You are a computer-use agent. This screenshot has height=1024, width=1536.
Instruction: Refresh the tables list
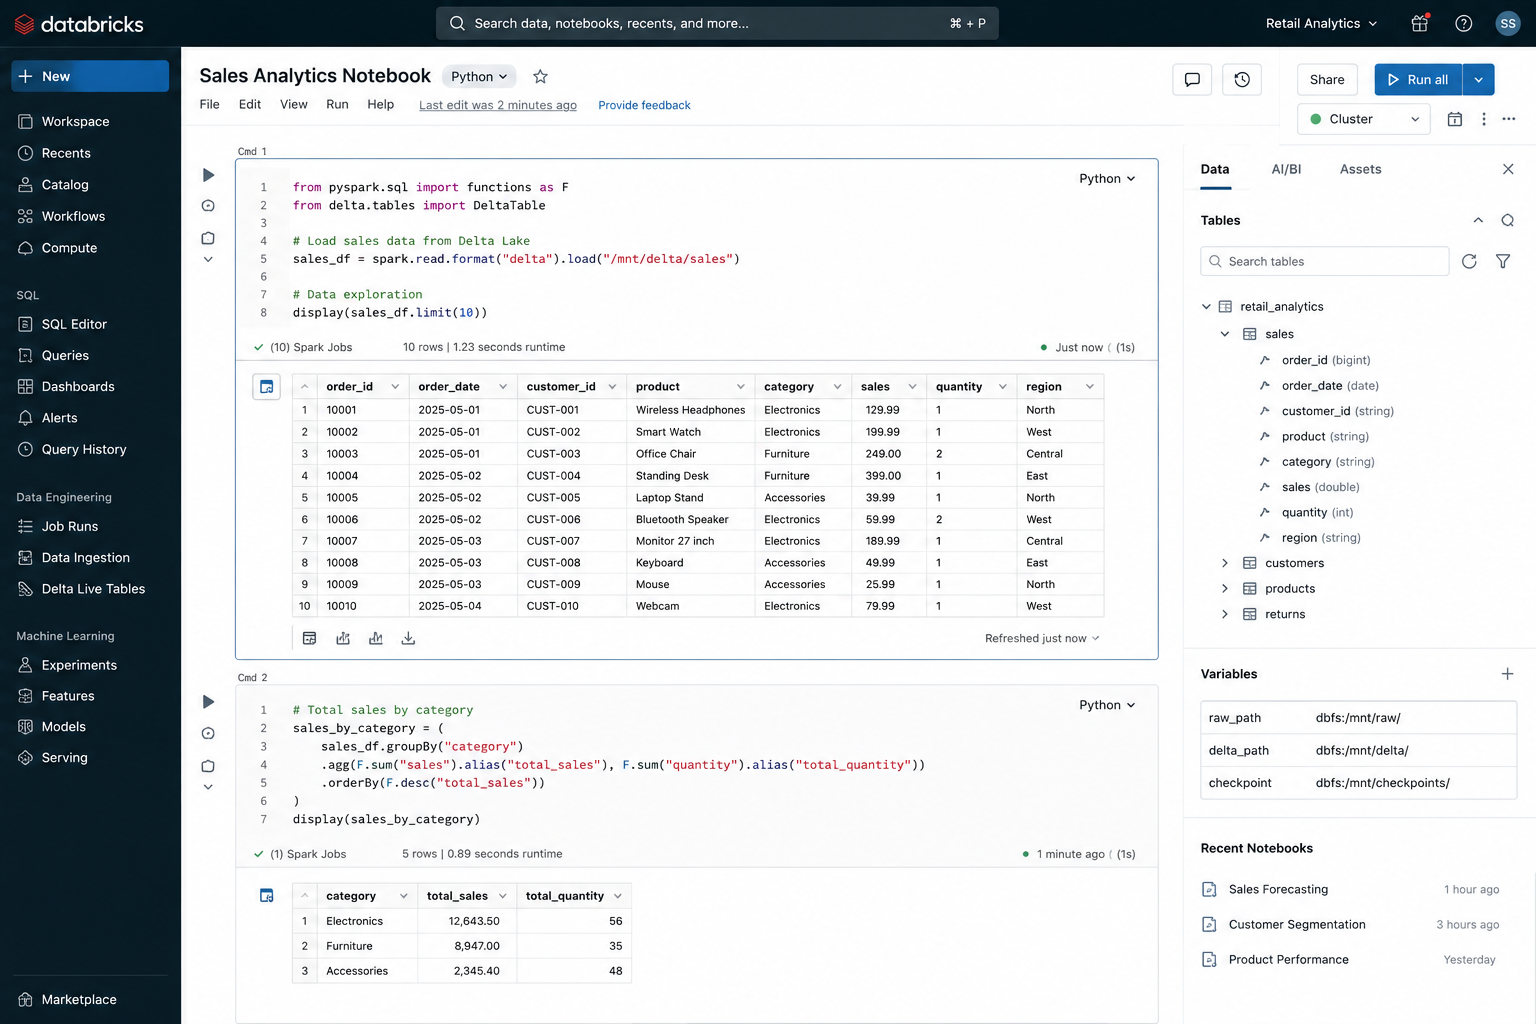tap(1469, 261)
